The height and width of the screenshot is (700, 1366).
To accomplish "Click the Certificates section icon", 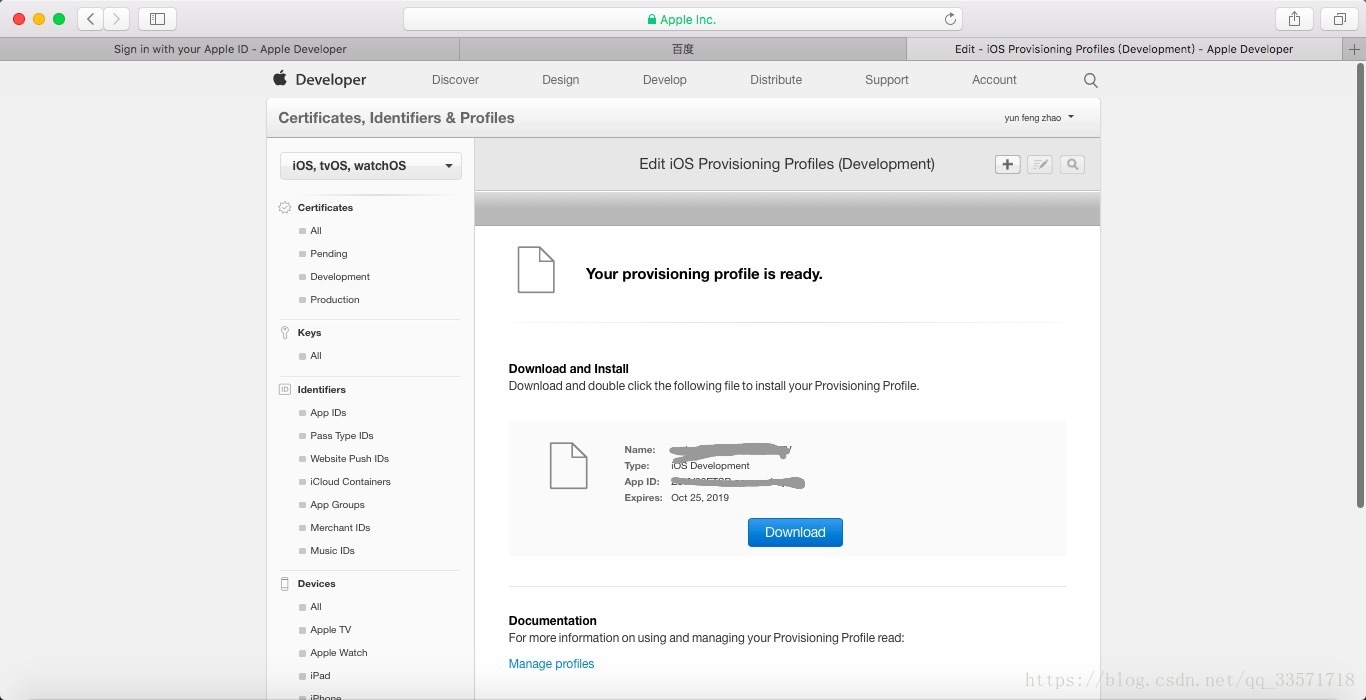I will click(285, 208).
